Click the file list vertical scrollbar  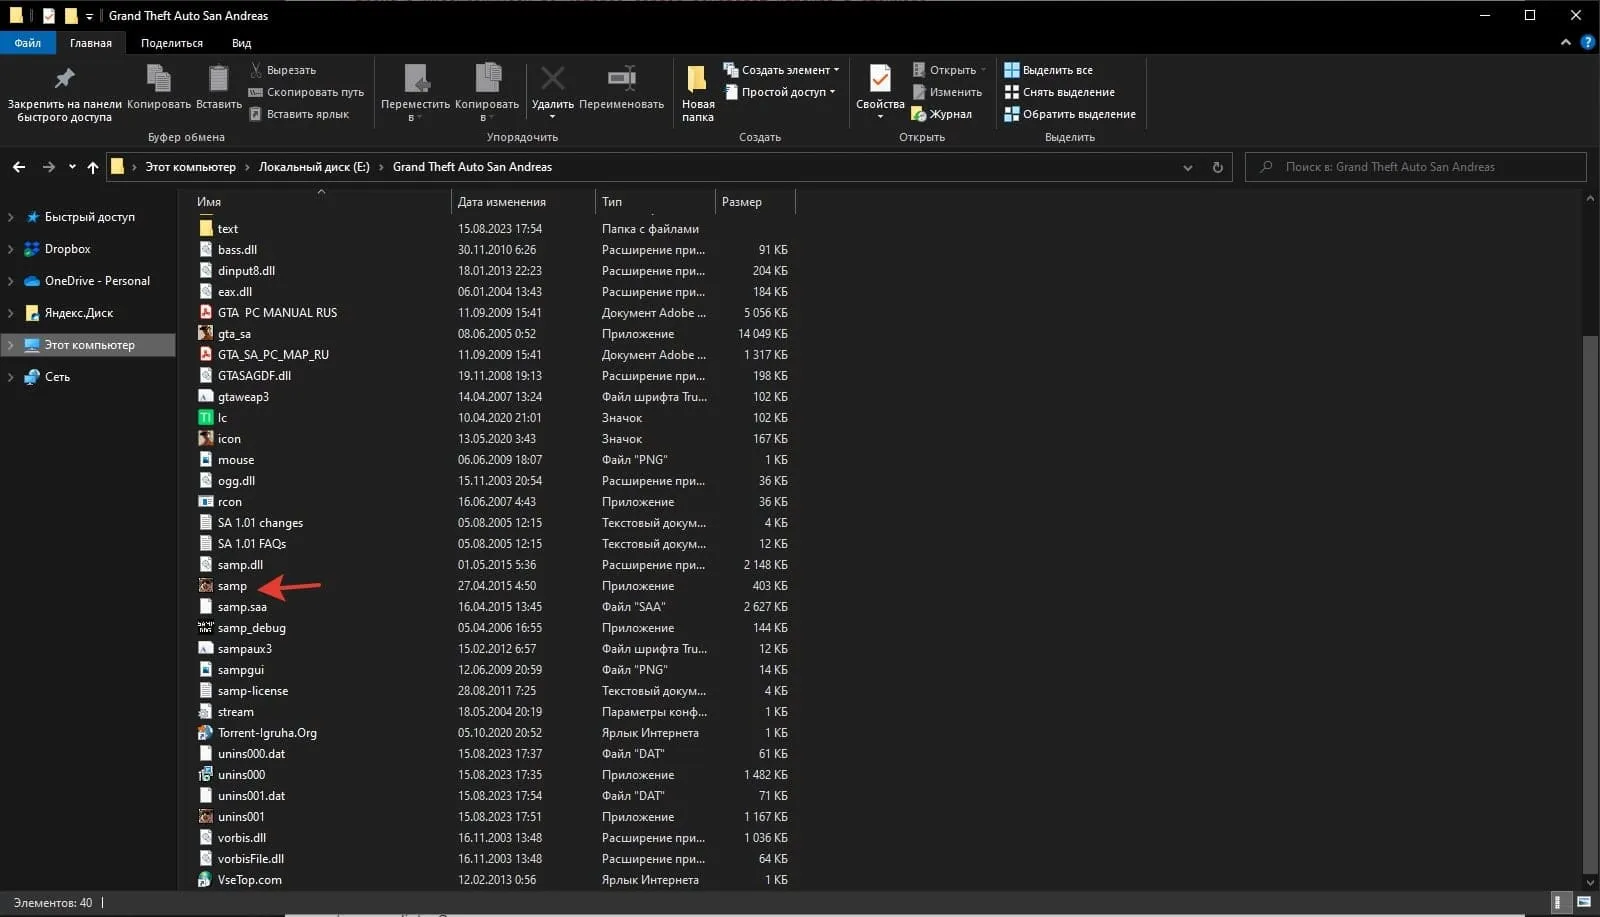pyautogui.click(x=1590, y=605)
